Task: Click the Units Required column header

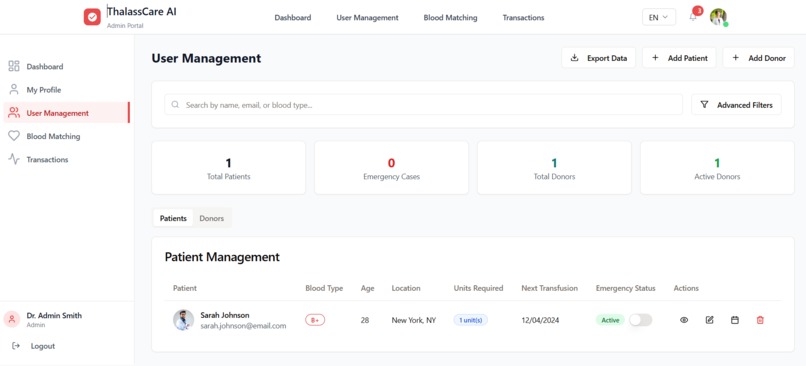Action: coord(478,288)
